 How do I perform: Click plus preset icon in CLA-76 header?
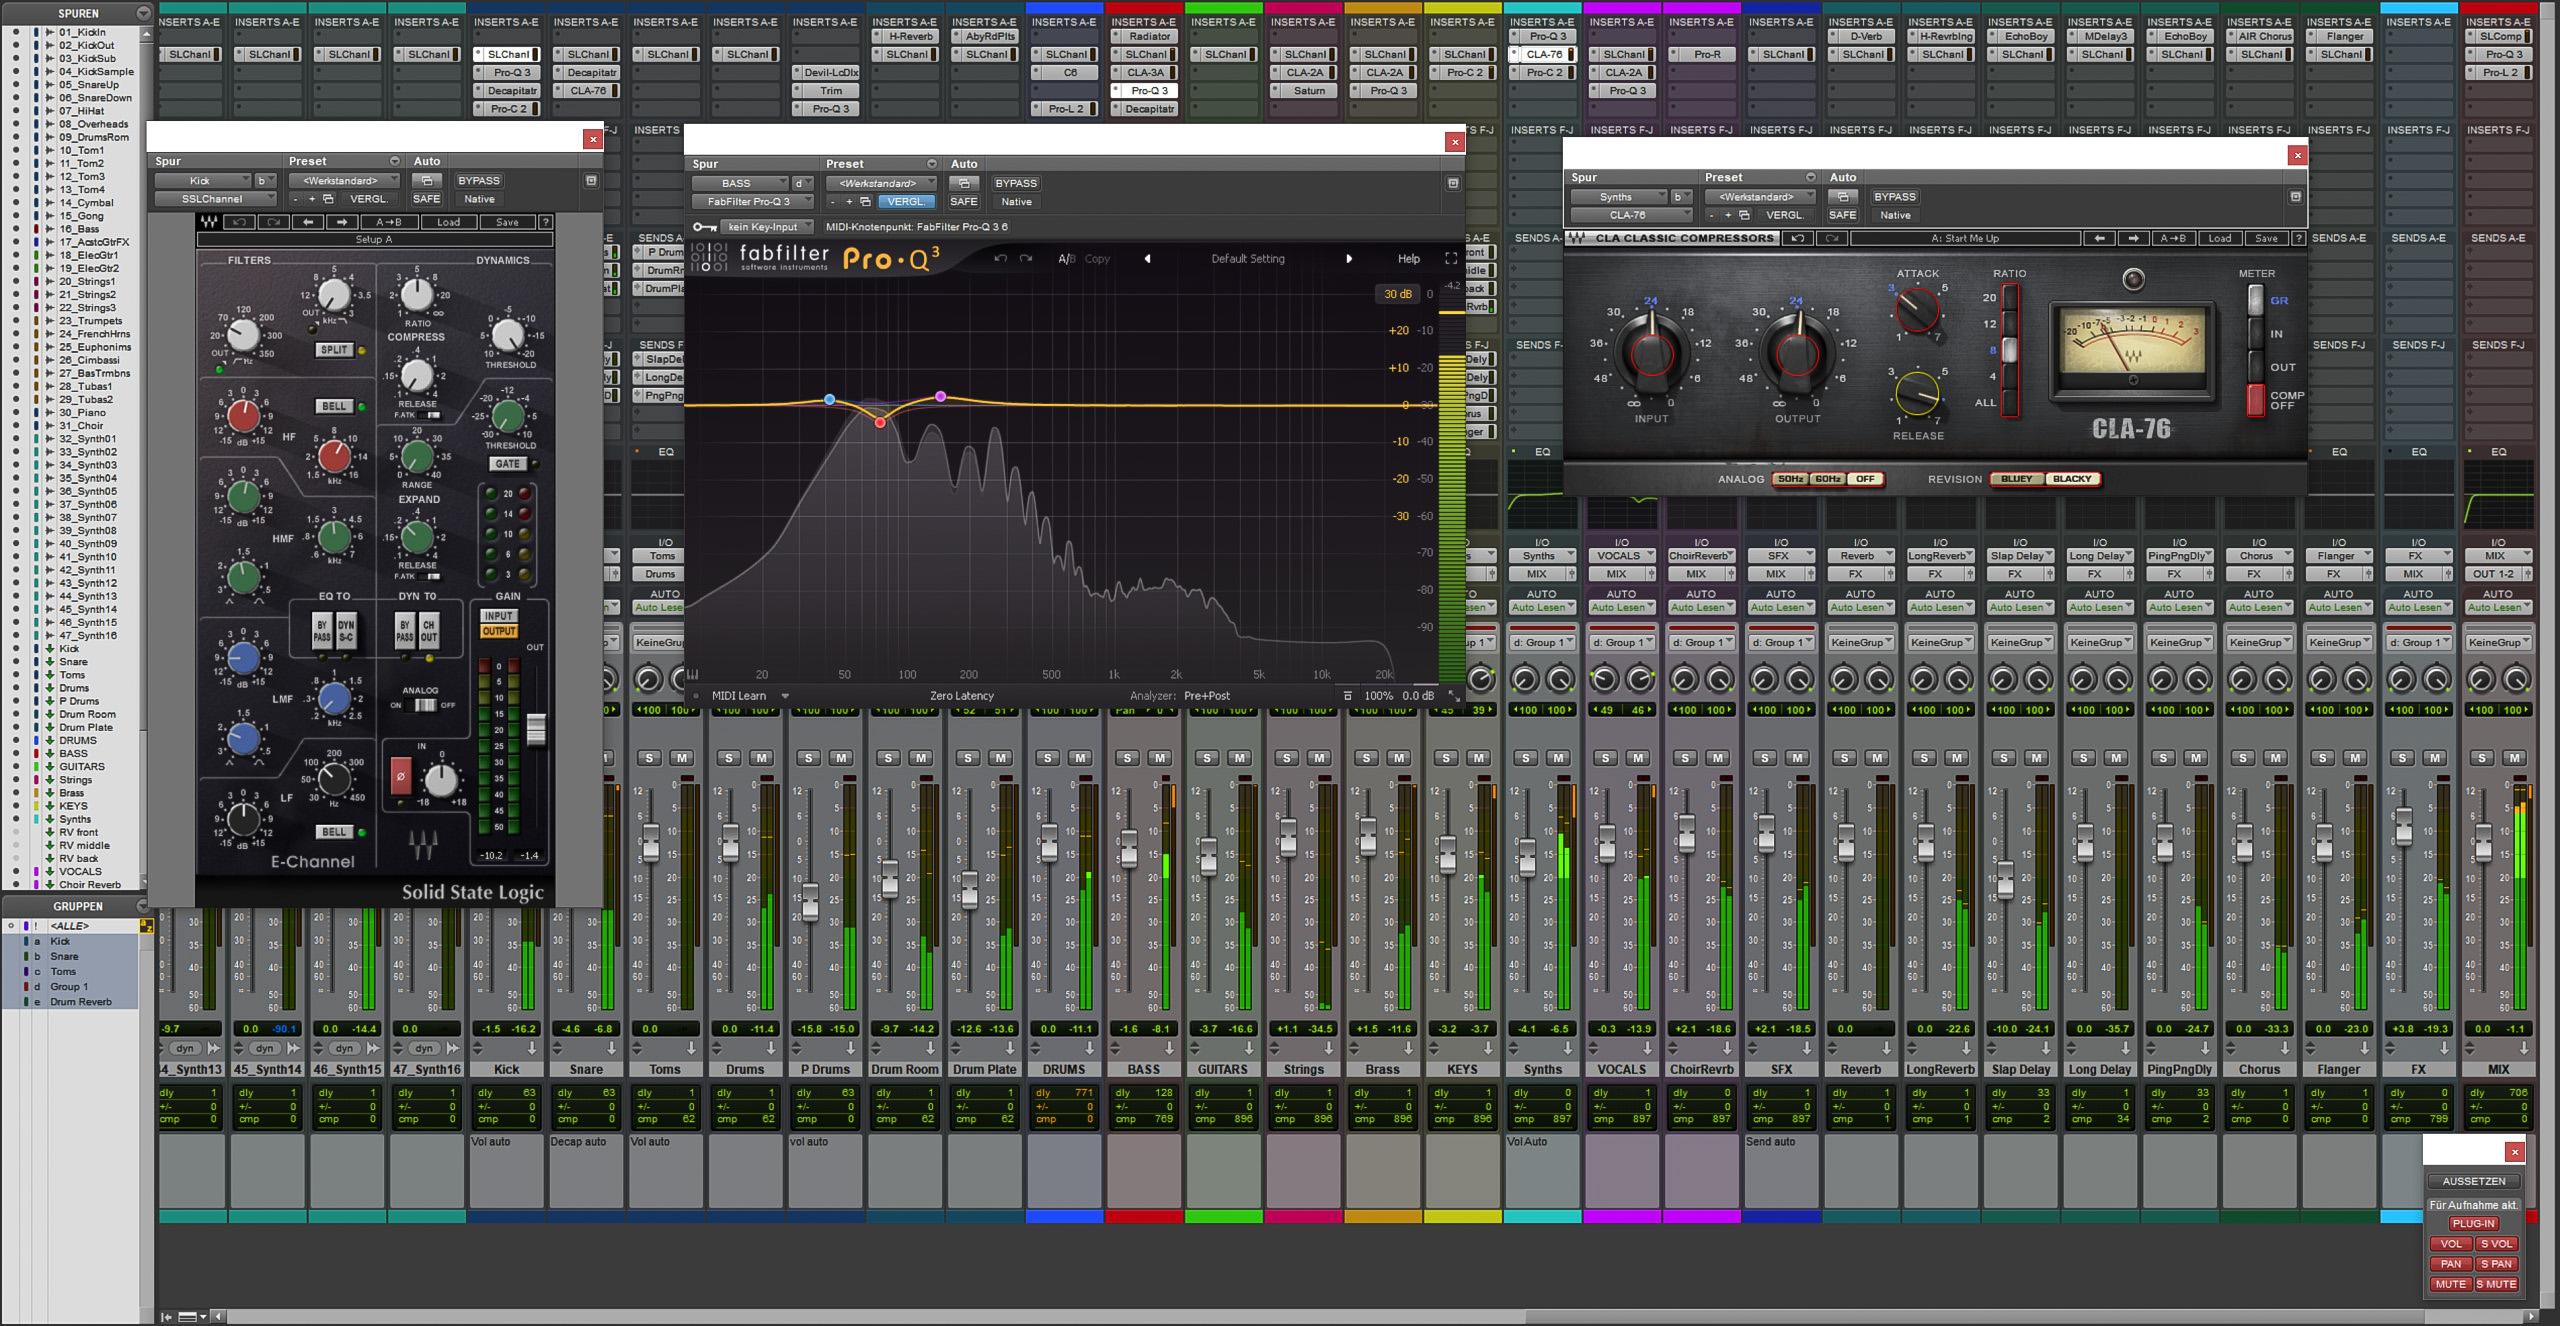1727,215
